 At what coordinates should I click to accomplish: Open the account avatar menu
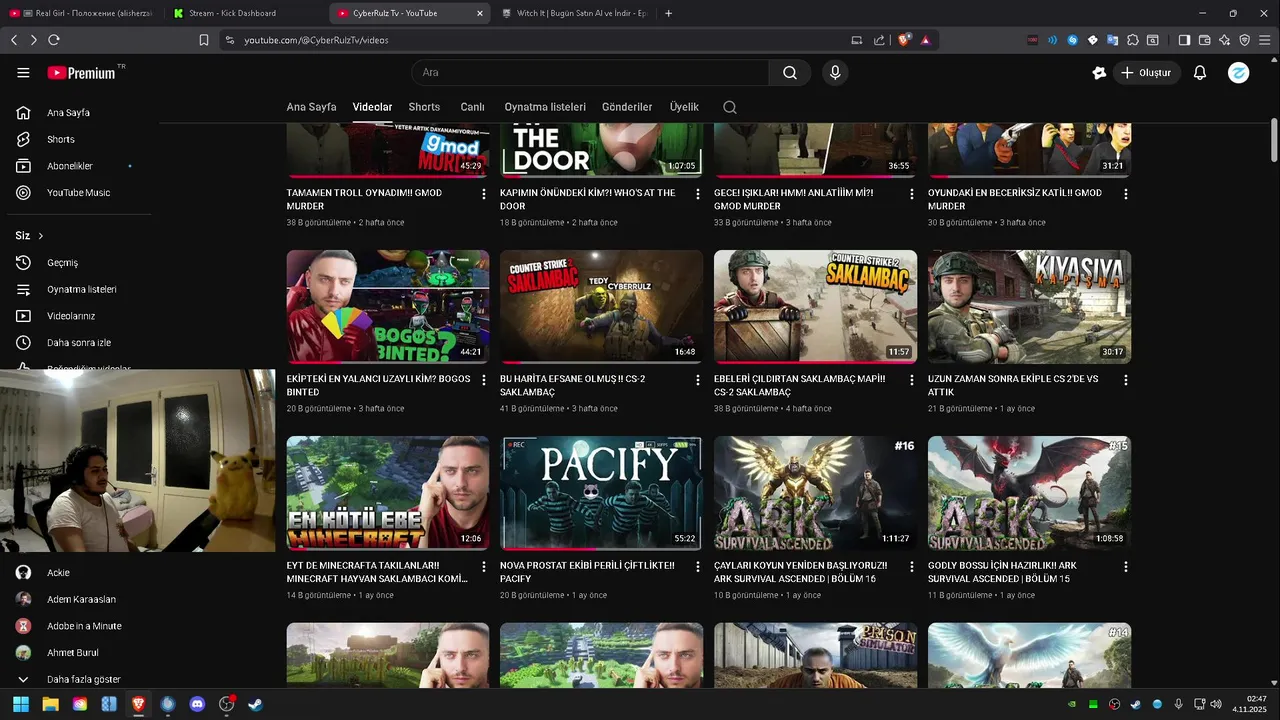[1238, 73]
